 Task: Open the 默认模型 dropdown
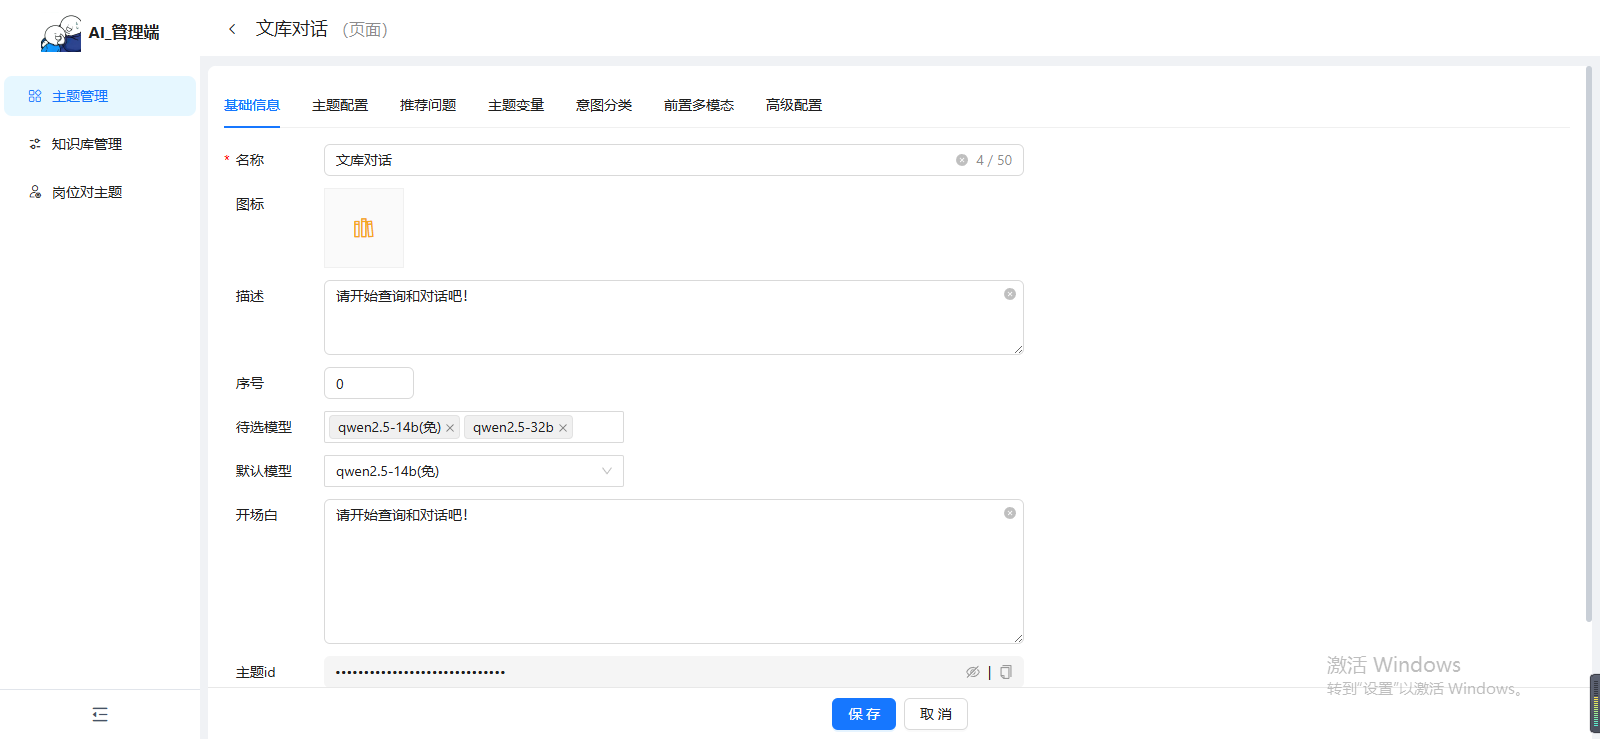point(473,471)
